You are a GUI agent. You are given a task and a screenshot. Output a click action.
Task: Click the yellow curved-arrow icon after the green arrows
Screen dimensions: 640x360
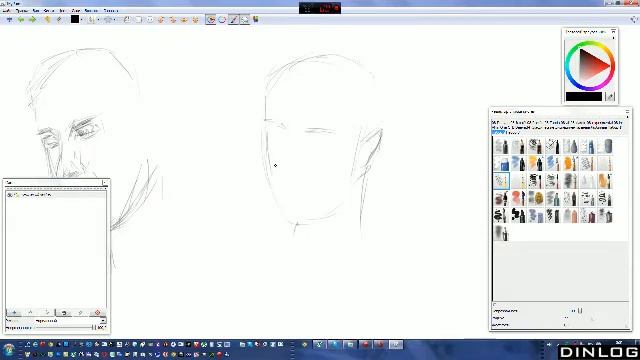[47, 19]
